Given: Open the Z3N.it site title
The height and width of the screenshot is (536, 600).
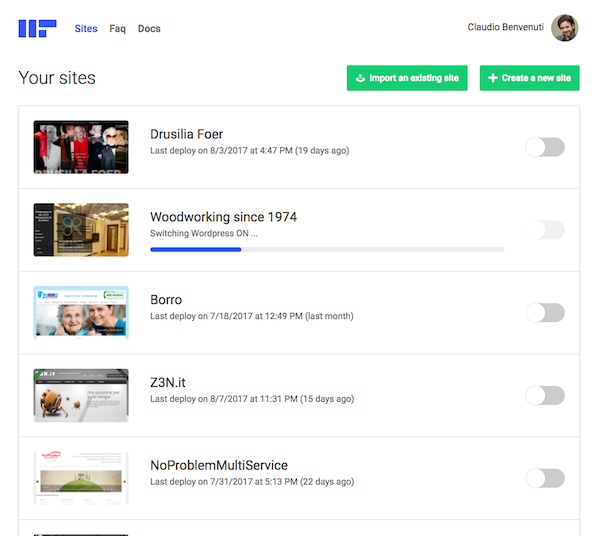Looking at the screenshot, I should (168, 383).
